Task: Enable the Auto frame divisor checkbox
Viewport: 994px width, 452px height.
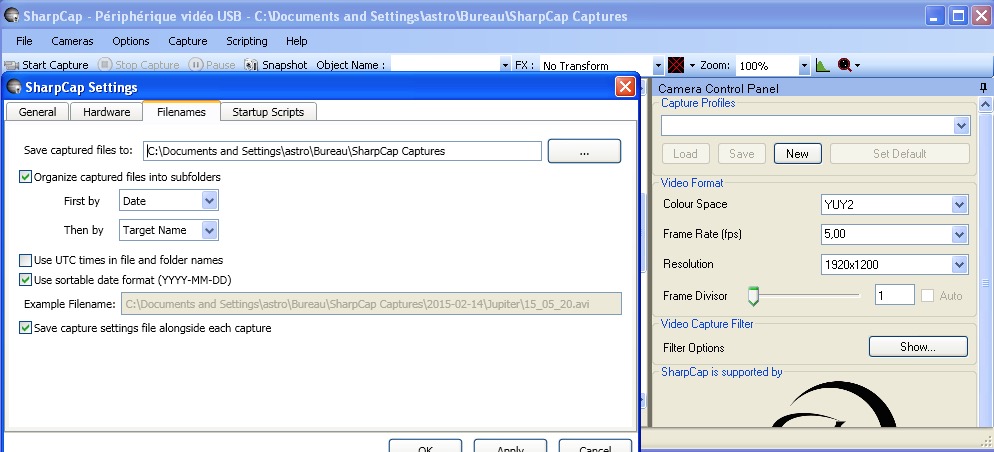Action: coord(927,295)
